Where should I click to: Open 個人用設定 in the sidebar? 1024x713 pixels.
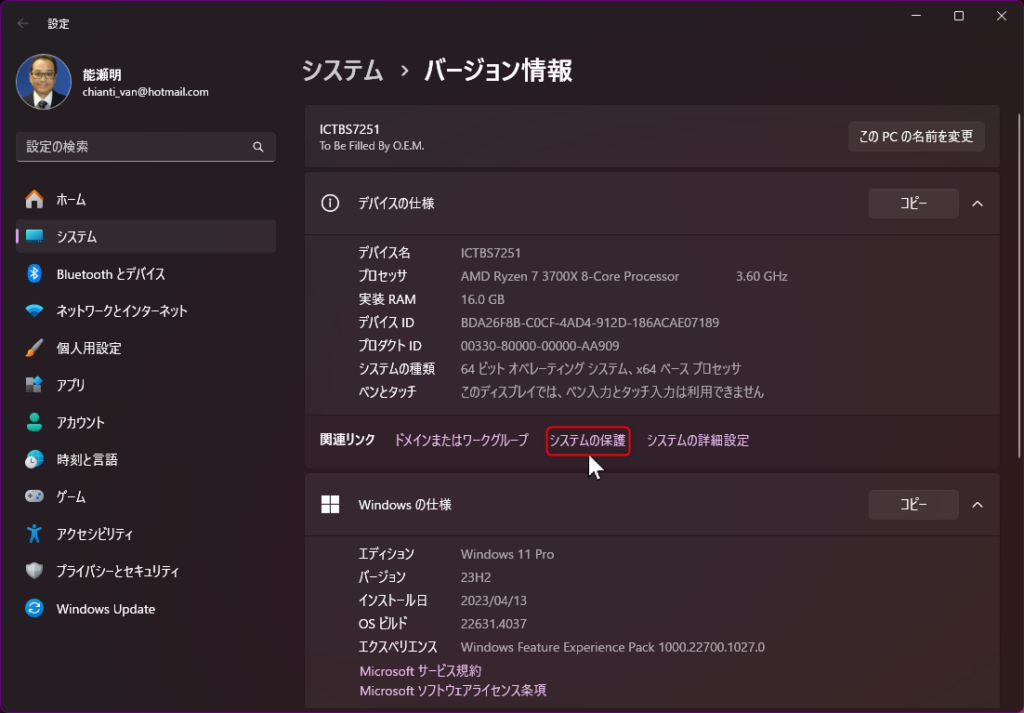pyautogui.click(x=146, y=348)
